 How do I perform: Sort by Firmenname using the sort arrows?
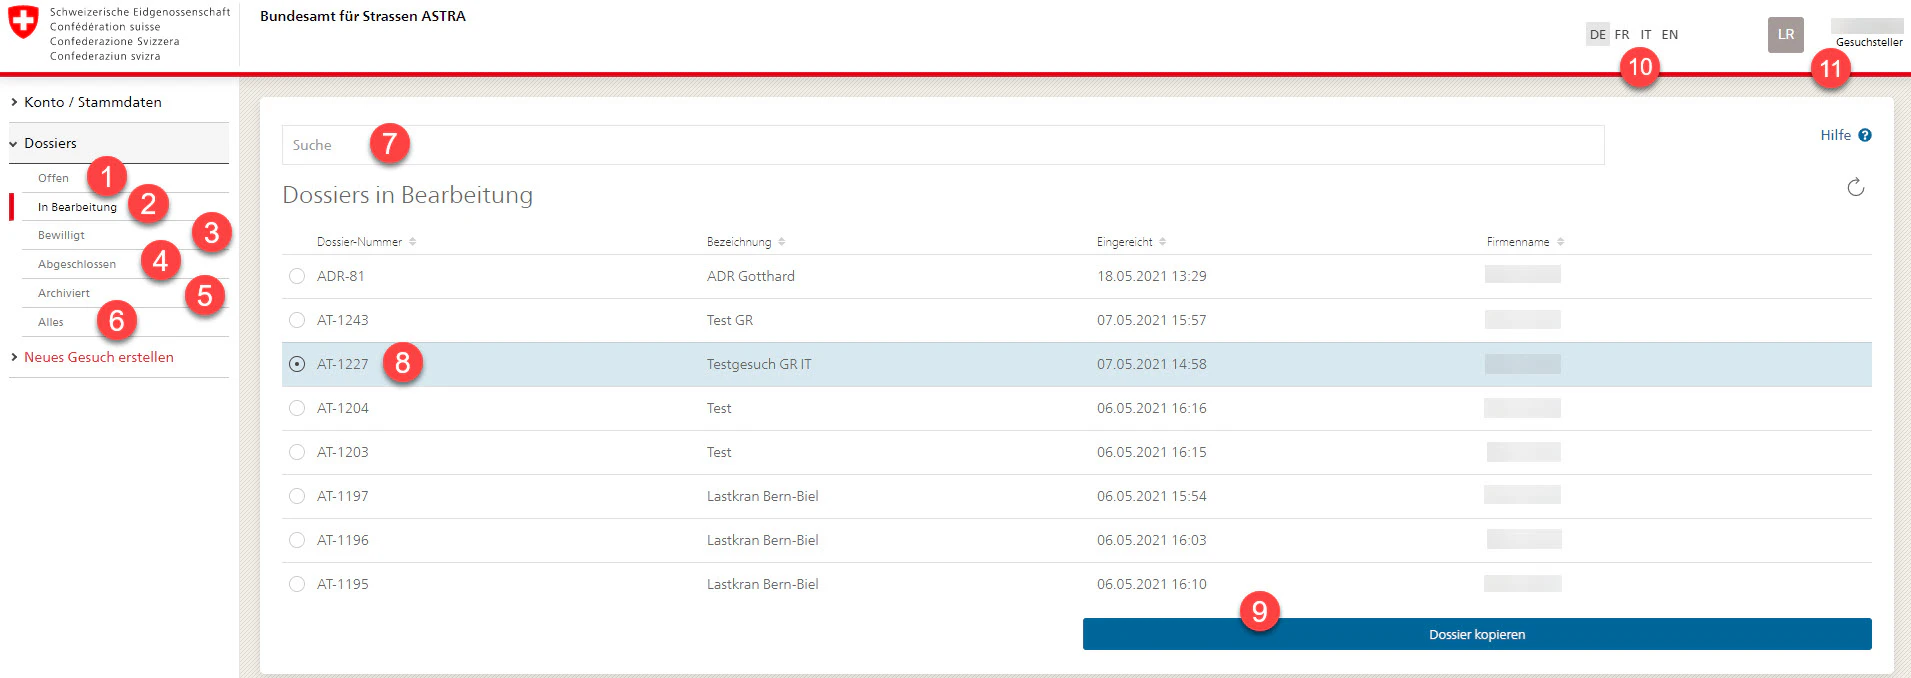pyautogui.click(x=1560, y=242)
